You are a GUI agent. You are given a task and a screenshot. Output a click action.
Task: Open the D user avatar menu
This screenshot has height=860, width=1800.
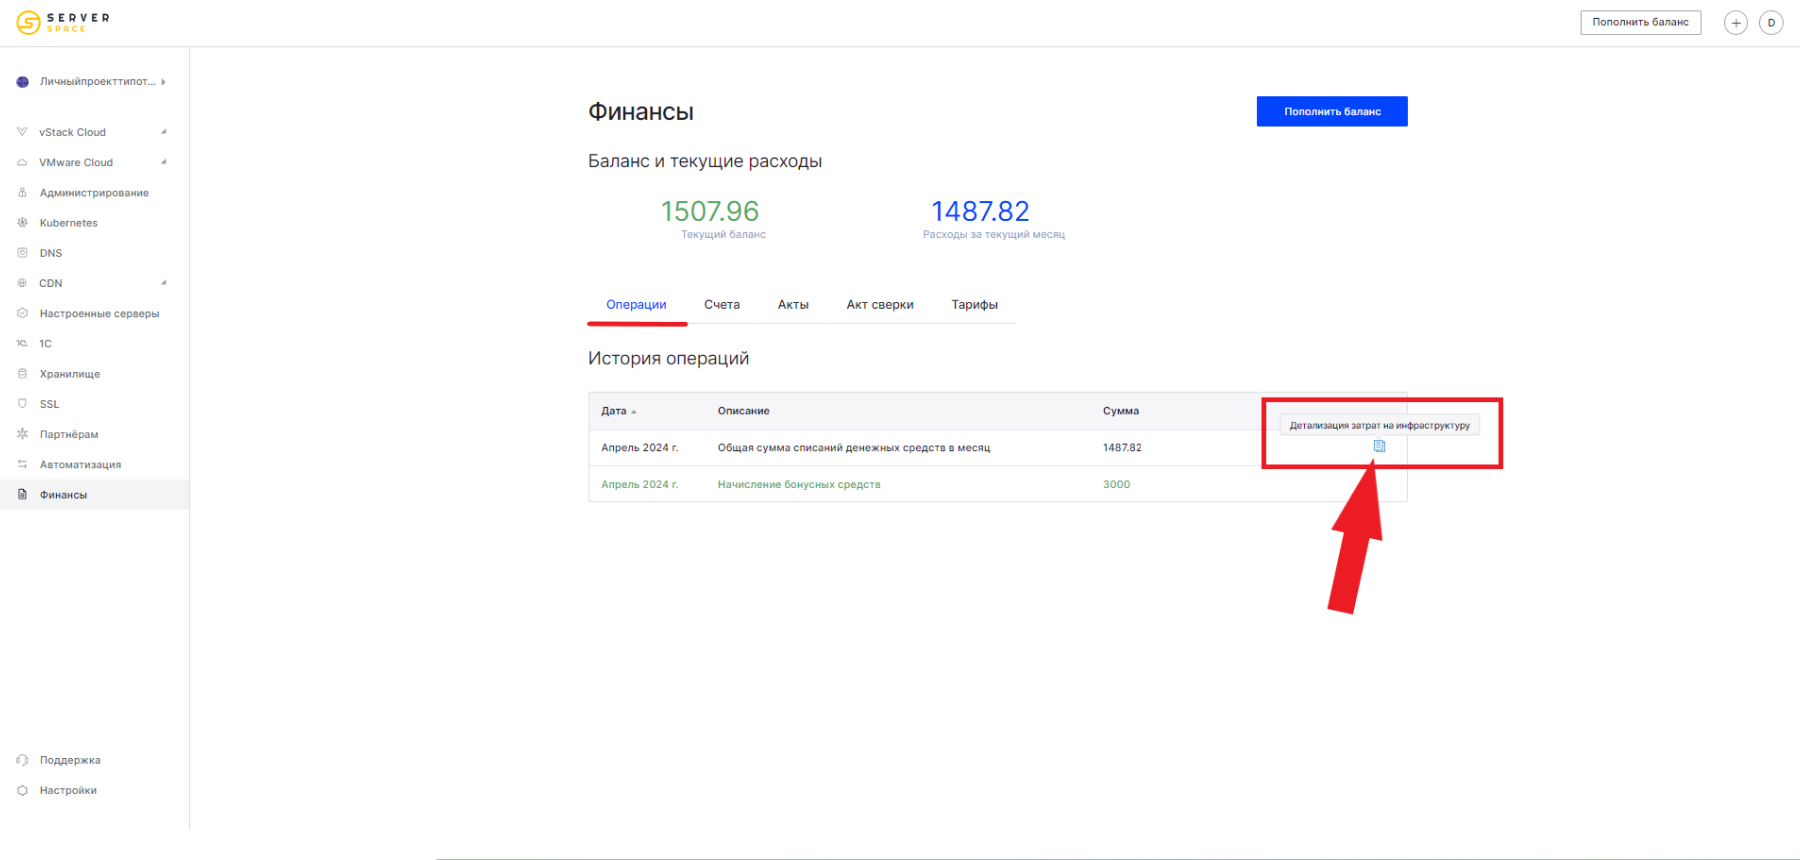1771,23
